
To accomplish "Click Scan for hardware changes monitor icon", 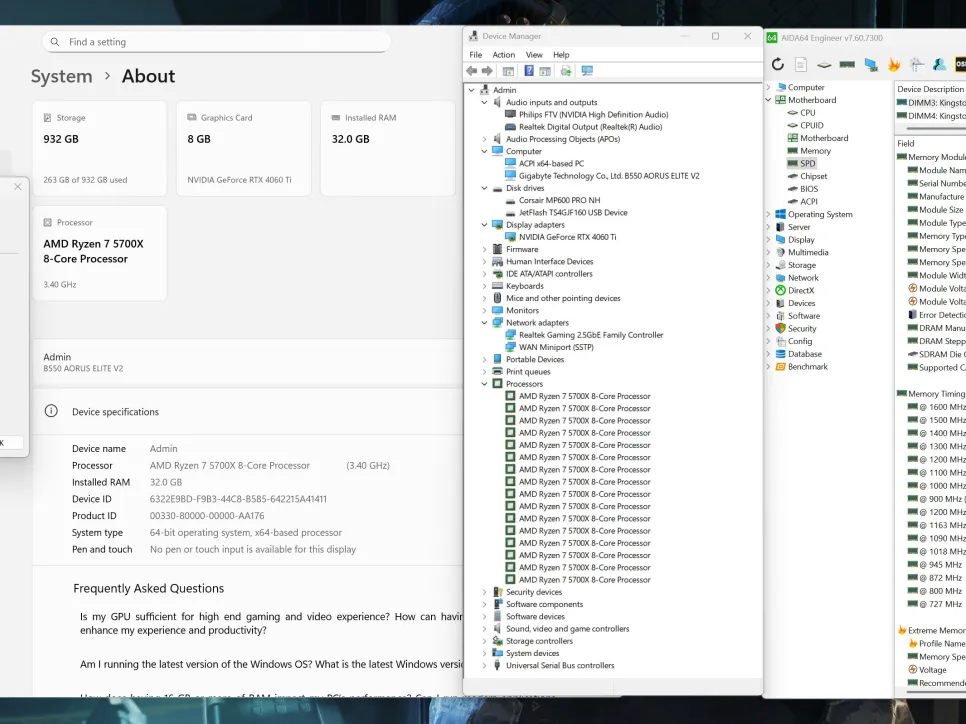I will tap(587, 71).
